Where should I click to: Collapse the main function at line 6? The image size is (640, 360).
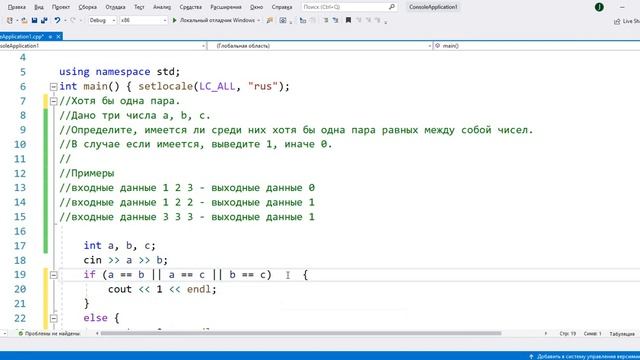(x=53, y=87)
